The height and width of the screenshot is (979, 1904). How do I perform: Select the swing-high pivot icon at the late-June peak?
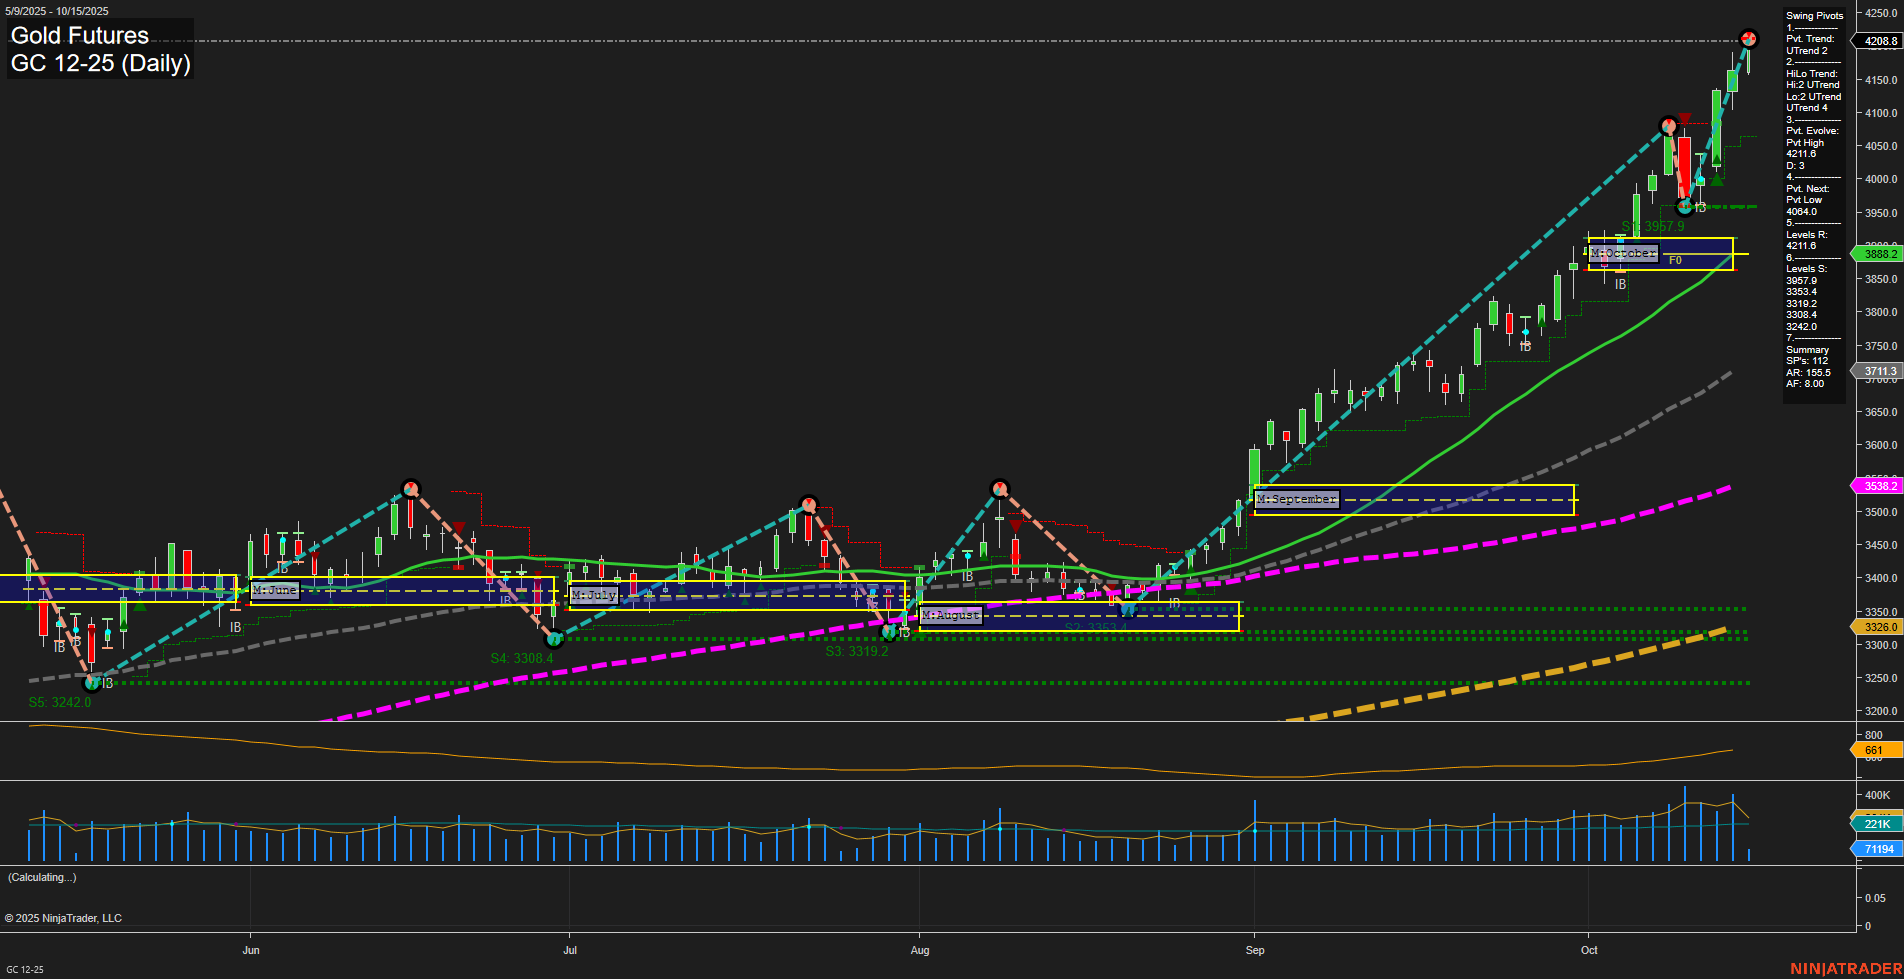click(413, 487)
